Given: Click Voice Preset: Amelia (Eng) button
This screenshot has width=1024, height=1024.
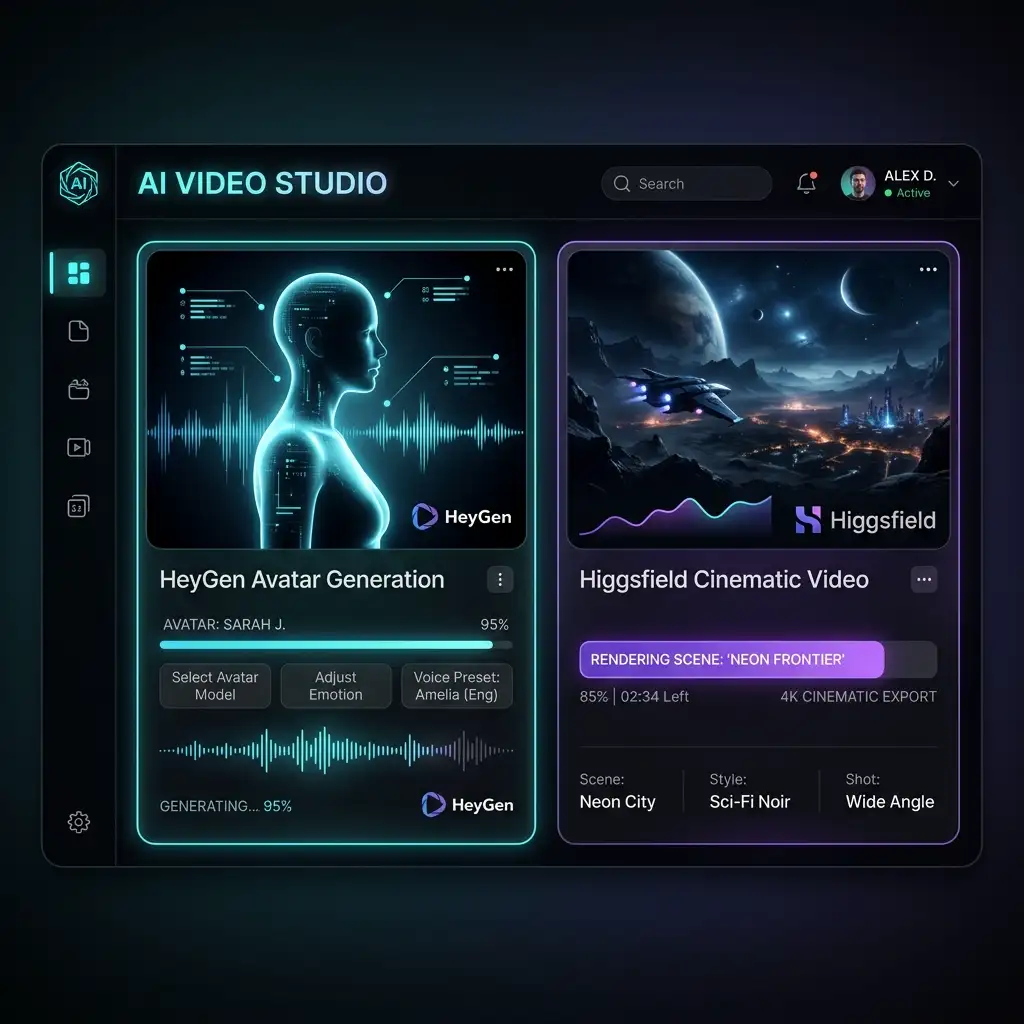Looking at the screenshot, I should coord(456,686).
